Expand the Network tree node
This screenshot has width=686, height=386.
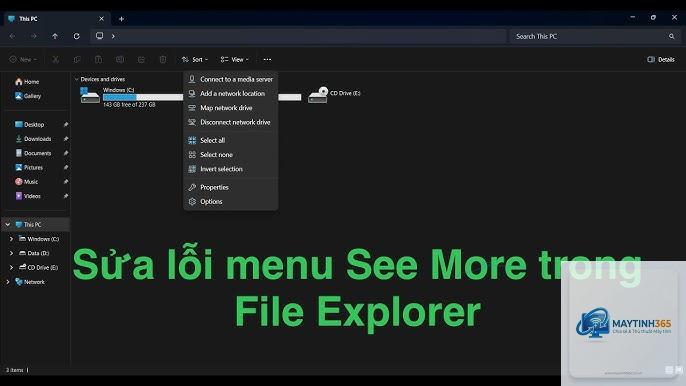point(8,282)
